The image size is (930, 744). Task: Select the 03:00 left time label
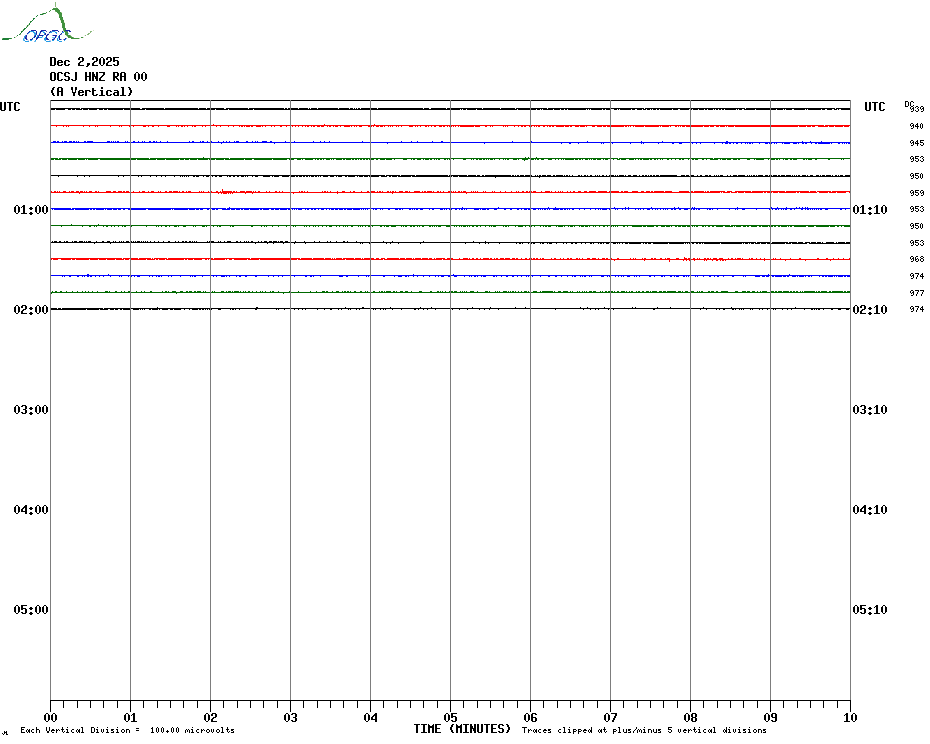point(31,409)
